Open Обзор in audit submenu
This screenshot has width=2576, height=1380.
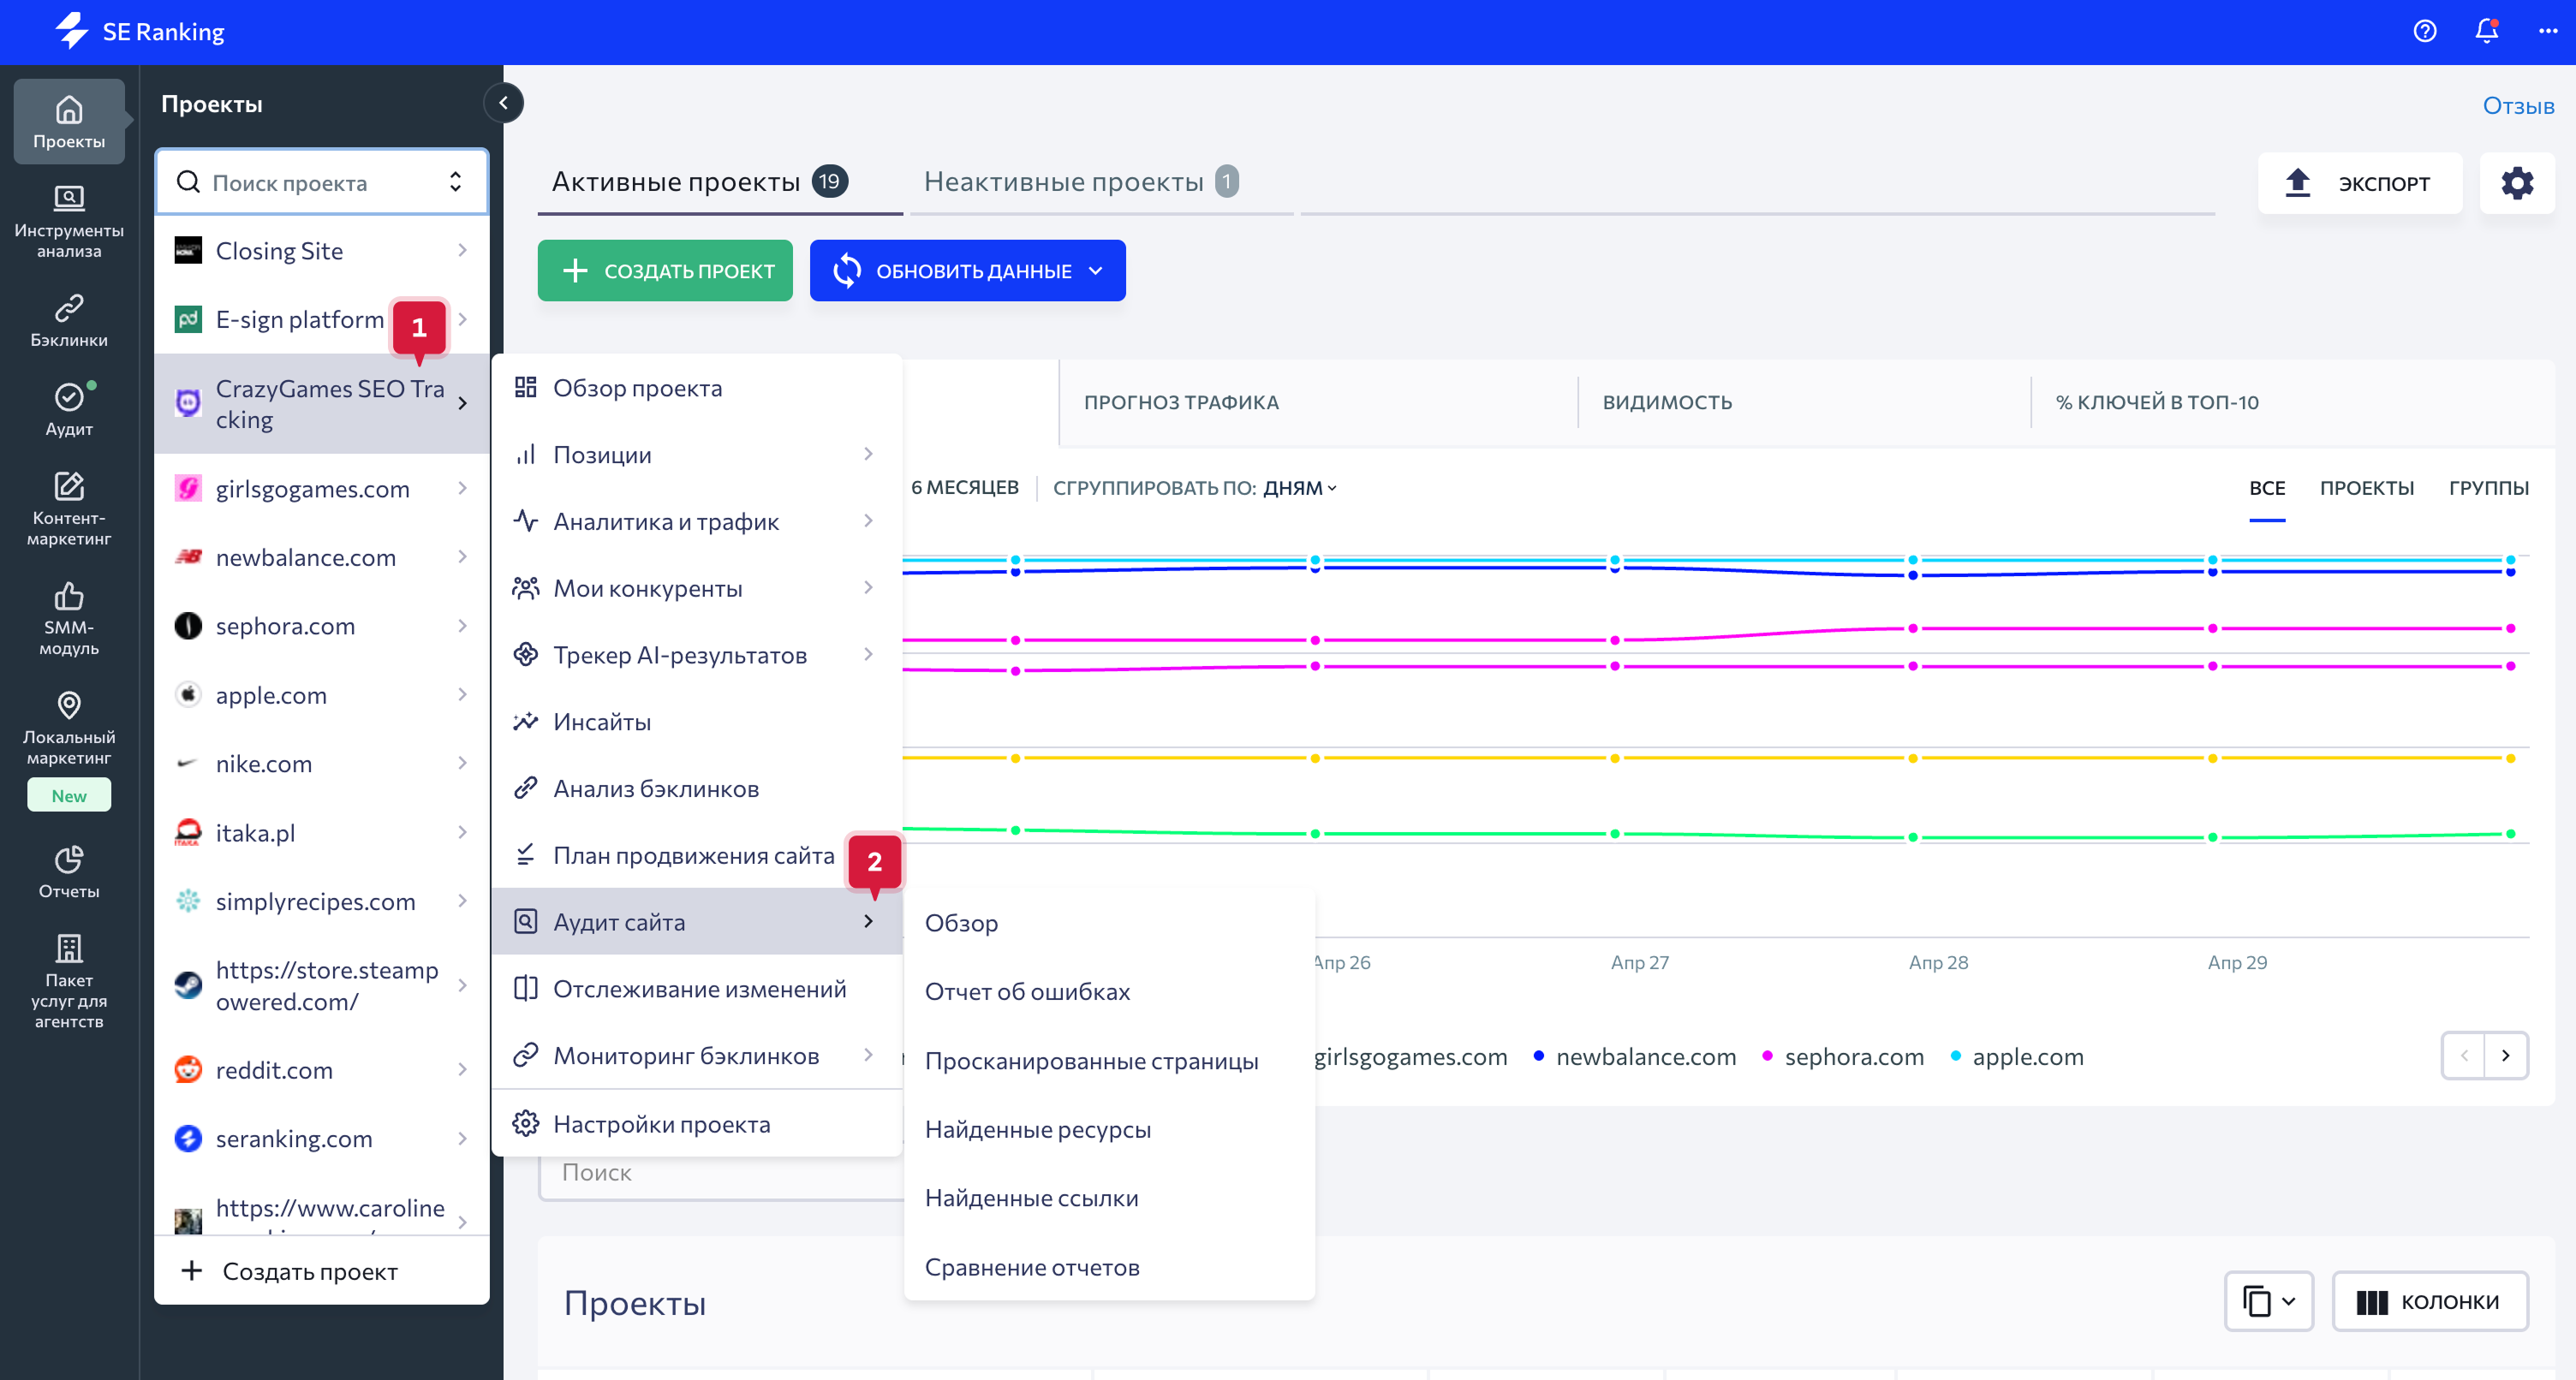coord(1109,922)
